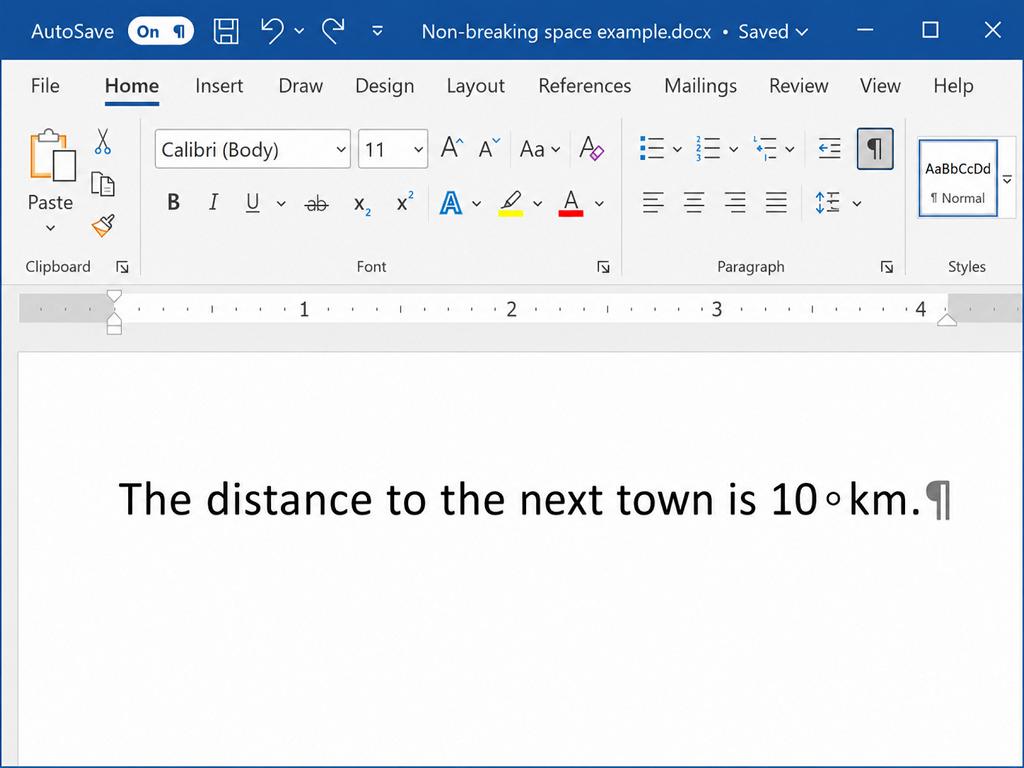Decrease paragraph indent
The width and height of the screenshot is (1024, 768).
[x=829, y=149]
